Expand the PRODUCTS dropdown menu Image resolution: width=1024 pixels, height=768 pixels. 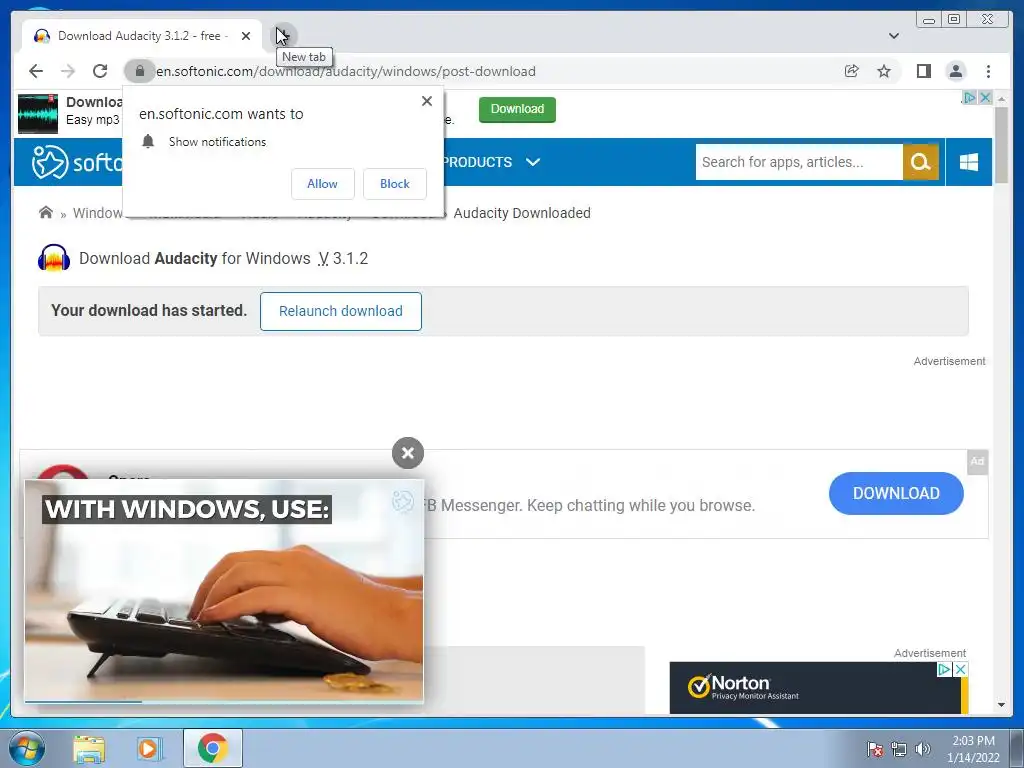491,162
